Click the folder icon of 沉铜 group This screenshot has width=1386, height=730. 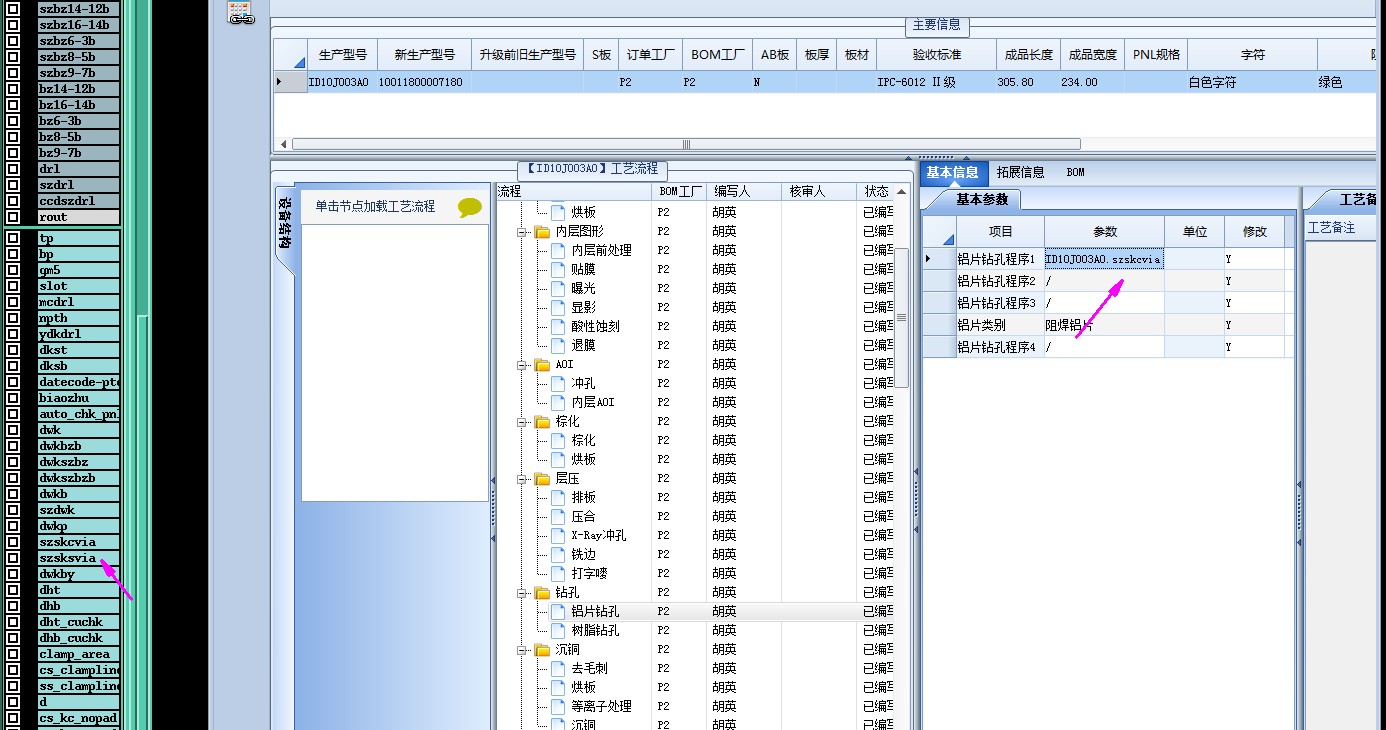[x=543, y=649]
